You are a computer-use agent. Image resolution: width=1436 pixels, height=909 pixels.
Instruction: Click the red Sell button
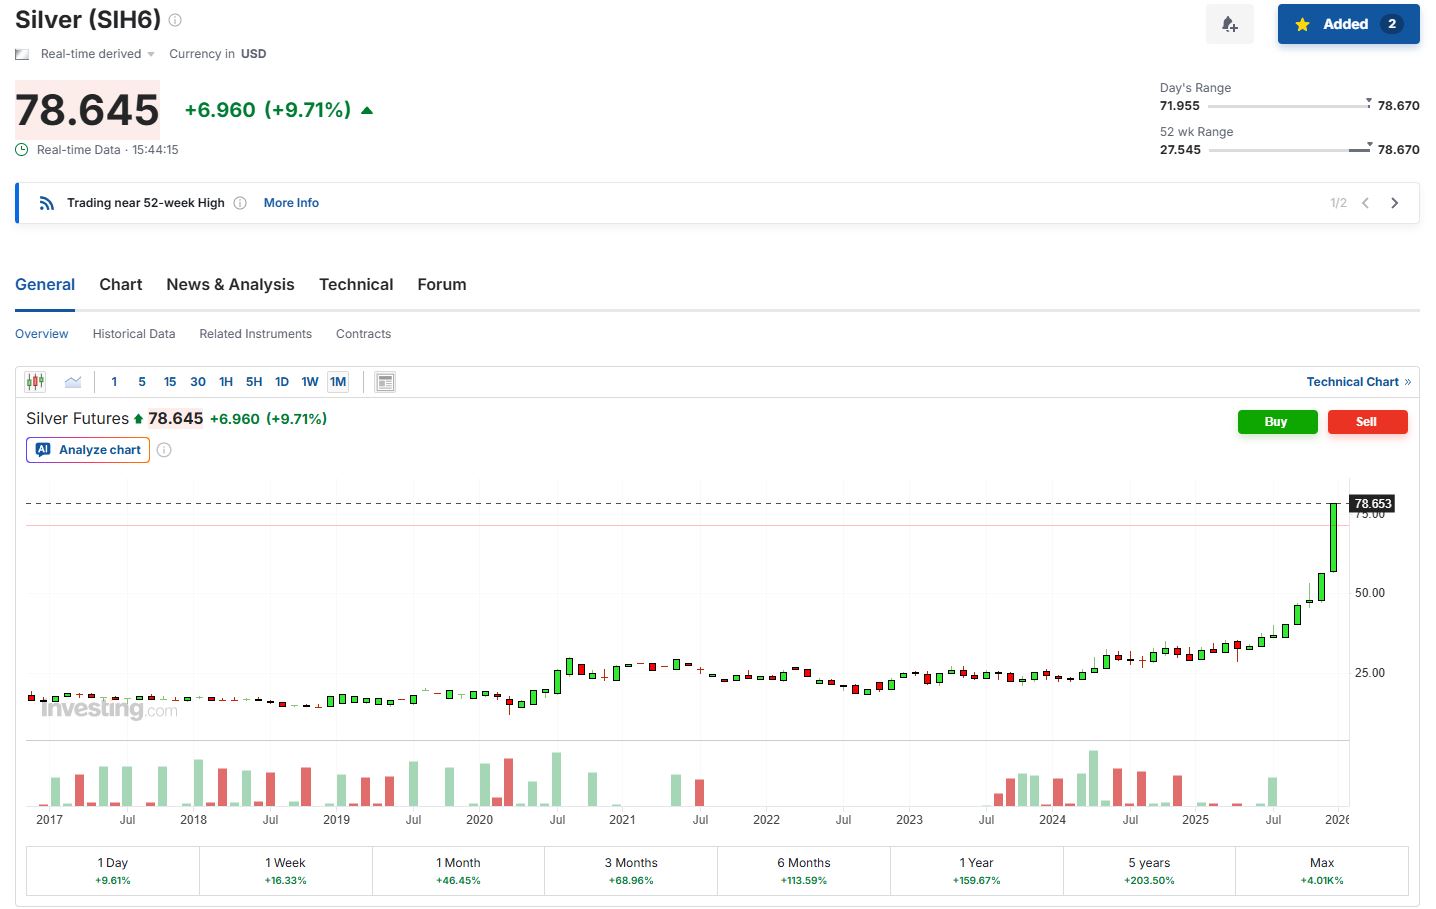coord(1367,422)
